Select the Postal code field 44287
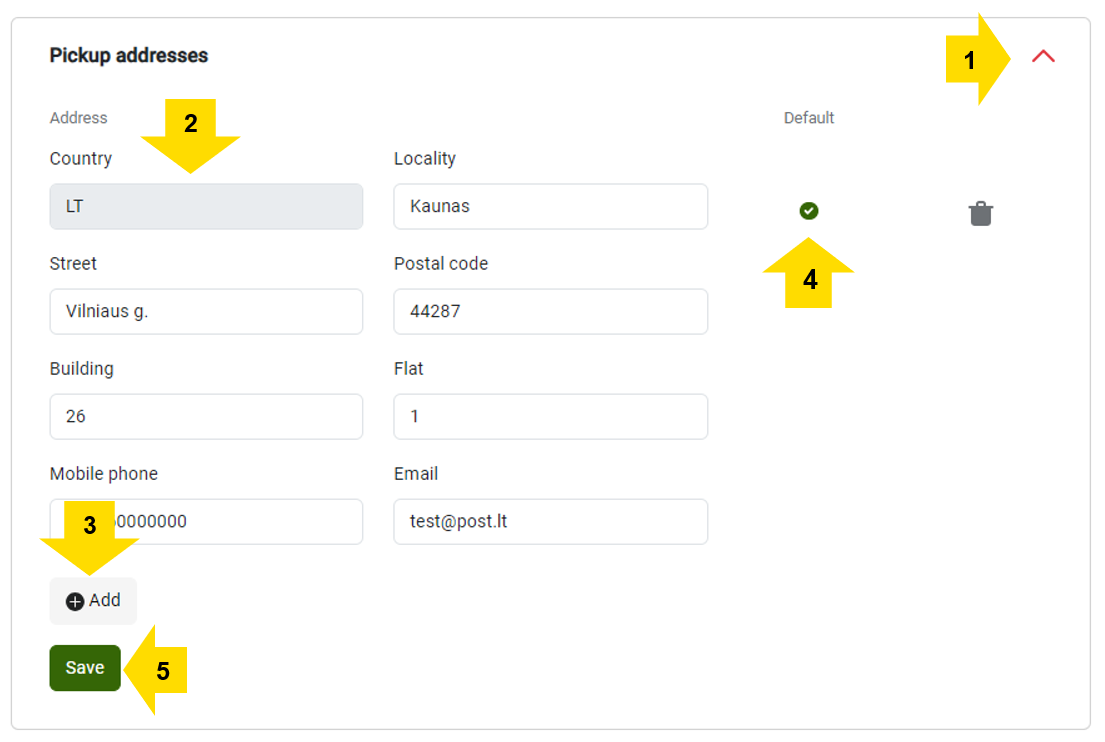This screenshot has height=742, width=1105. coord(550,311)
